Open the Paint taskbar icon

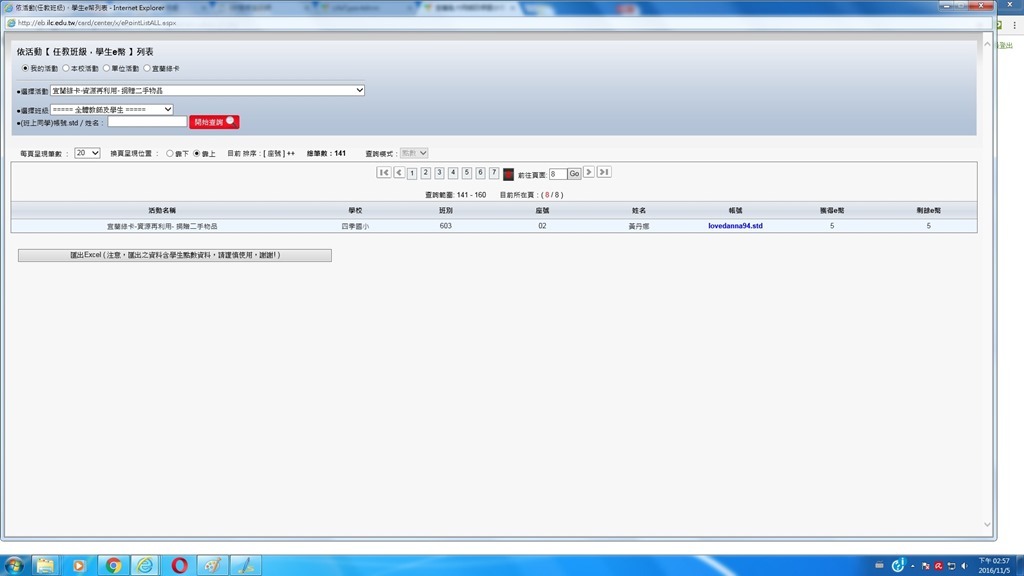click(212, 565)
